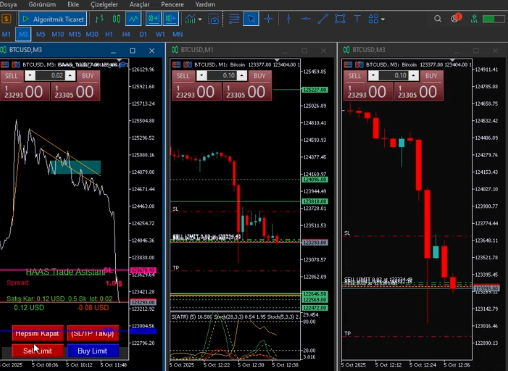Select the cursor pointer tool

(x=251, y=19)
